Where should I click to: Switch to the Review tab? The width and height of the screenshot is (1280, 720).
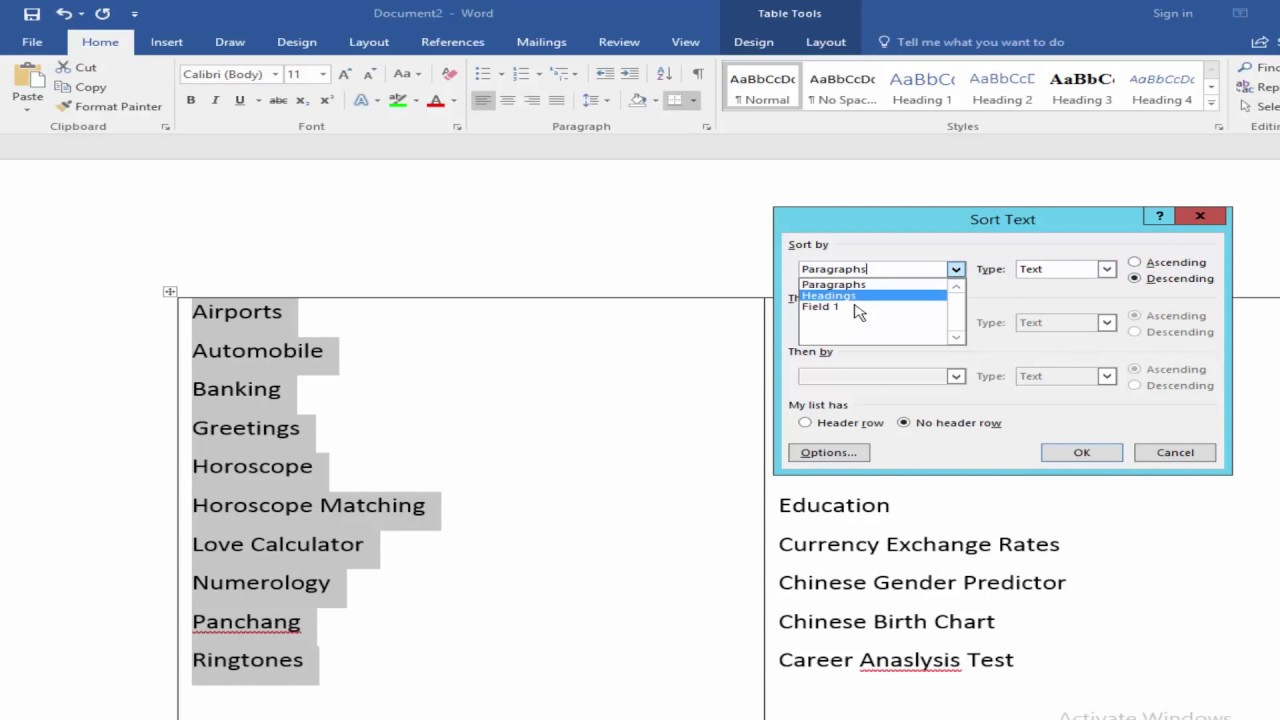coord(619,42)
